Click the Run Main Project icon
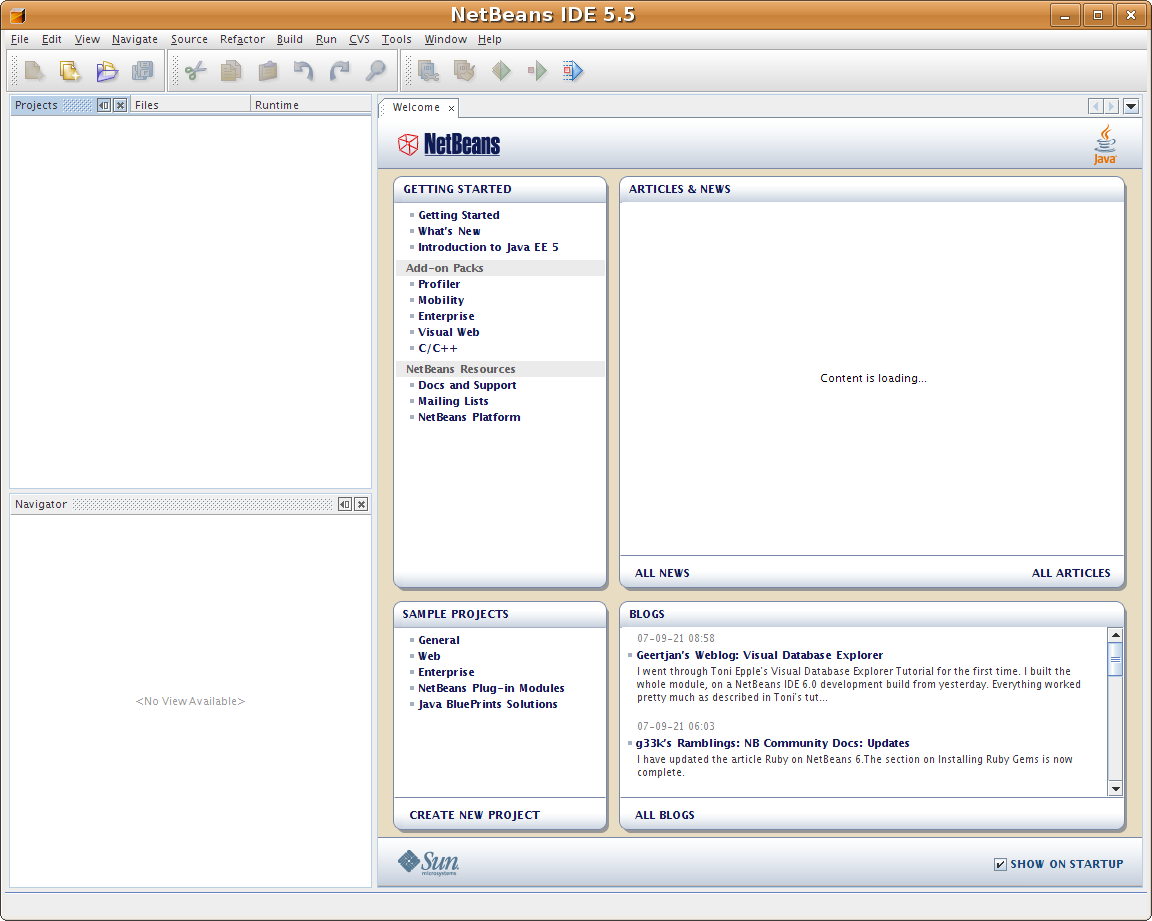This screenshot has width=1152, height=921. pos(501,71)
